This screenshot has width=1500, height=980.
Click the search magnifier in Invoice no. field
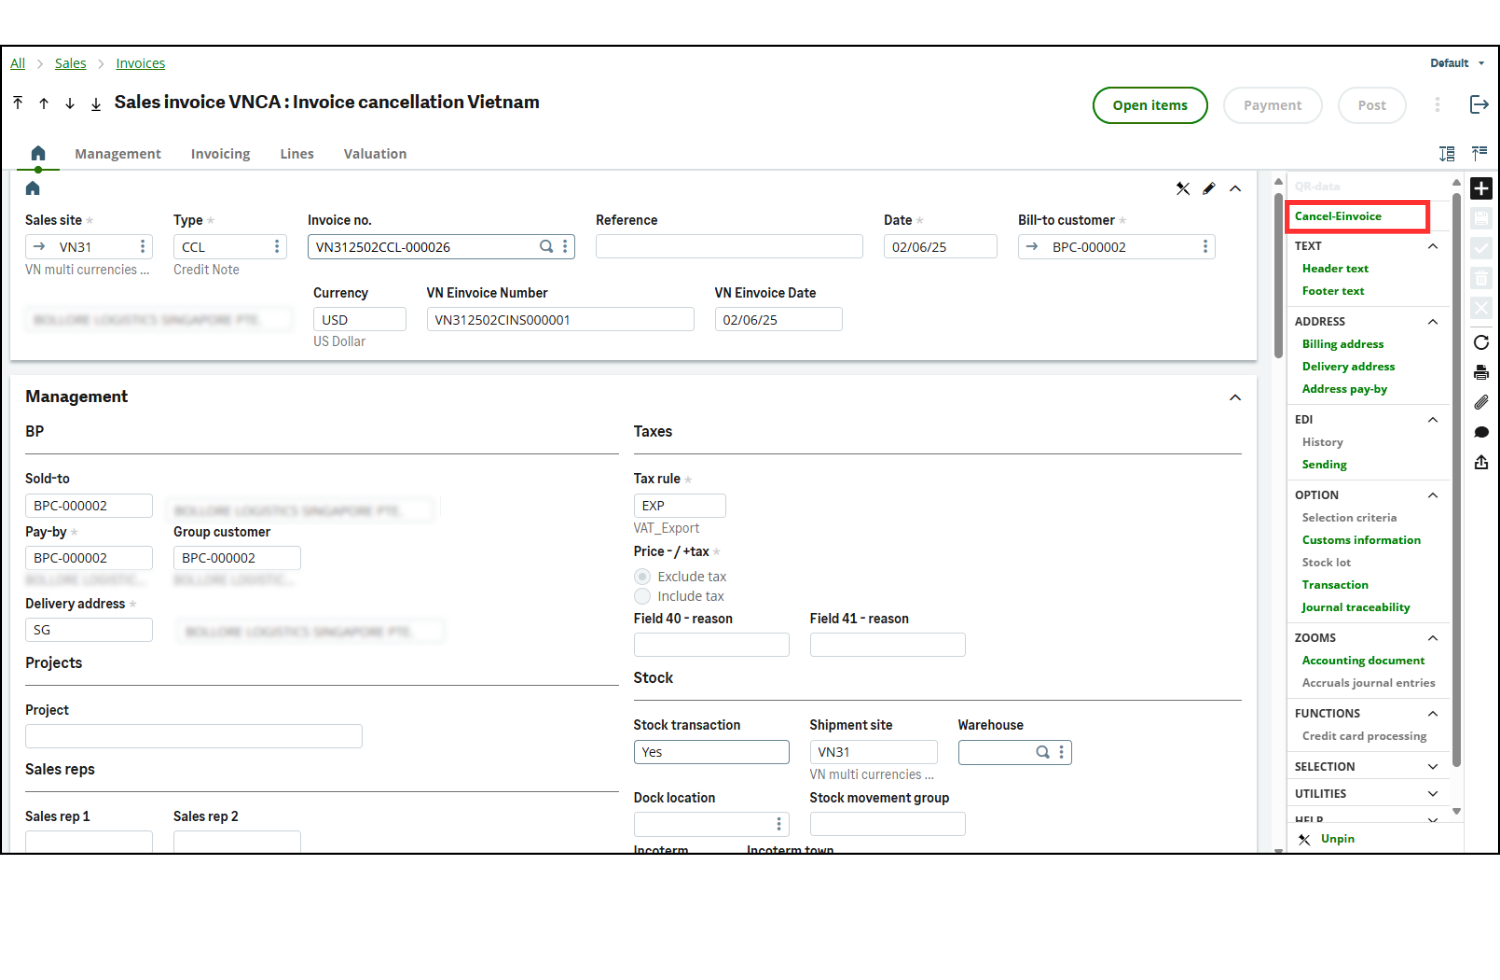tap(546, 246)
